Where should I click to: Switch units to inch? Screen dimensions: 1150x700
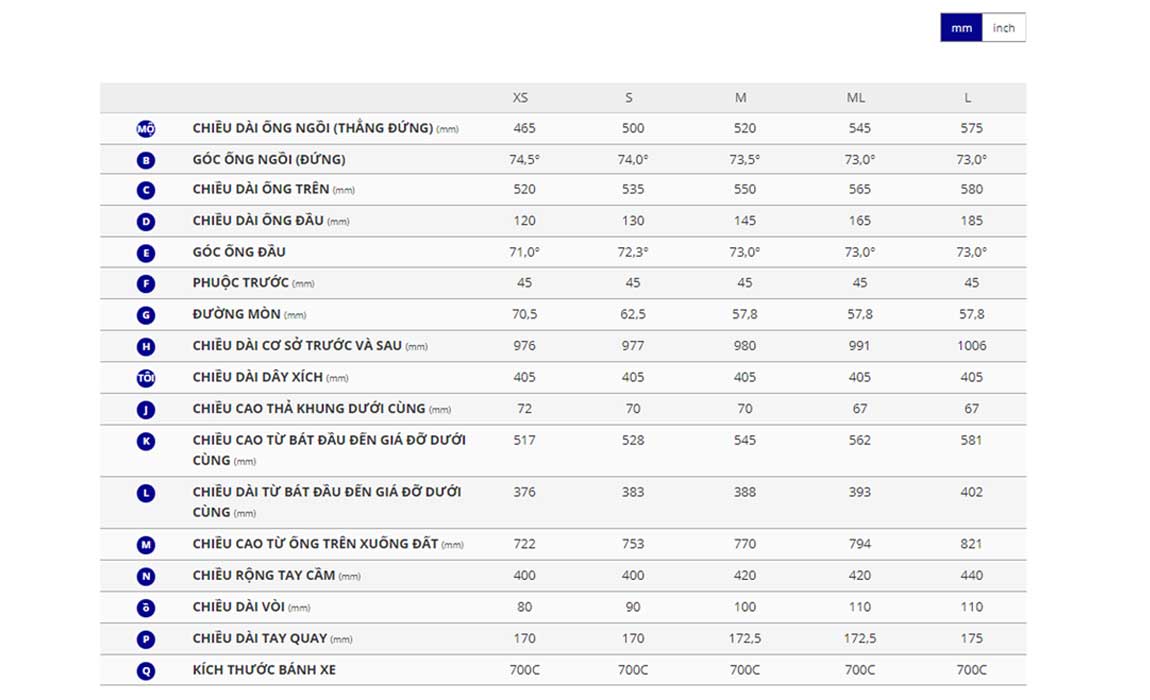[1004, 28]
